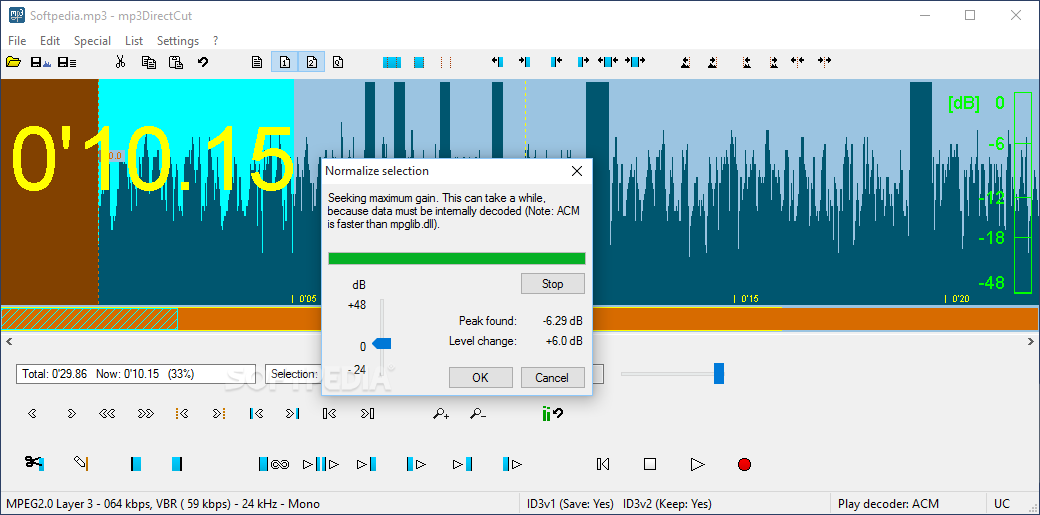This screenshot has height=515, width=1040.
Task: Click the wide blue select-all toolbar icon
Action: click(392, 62)
